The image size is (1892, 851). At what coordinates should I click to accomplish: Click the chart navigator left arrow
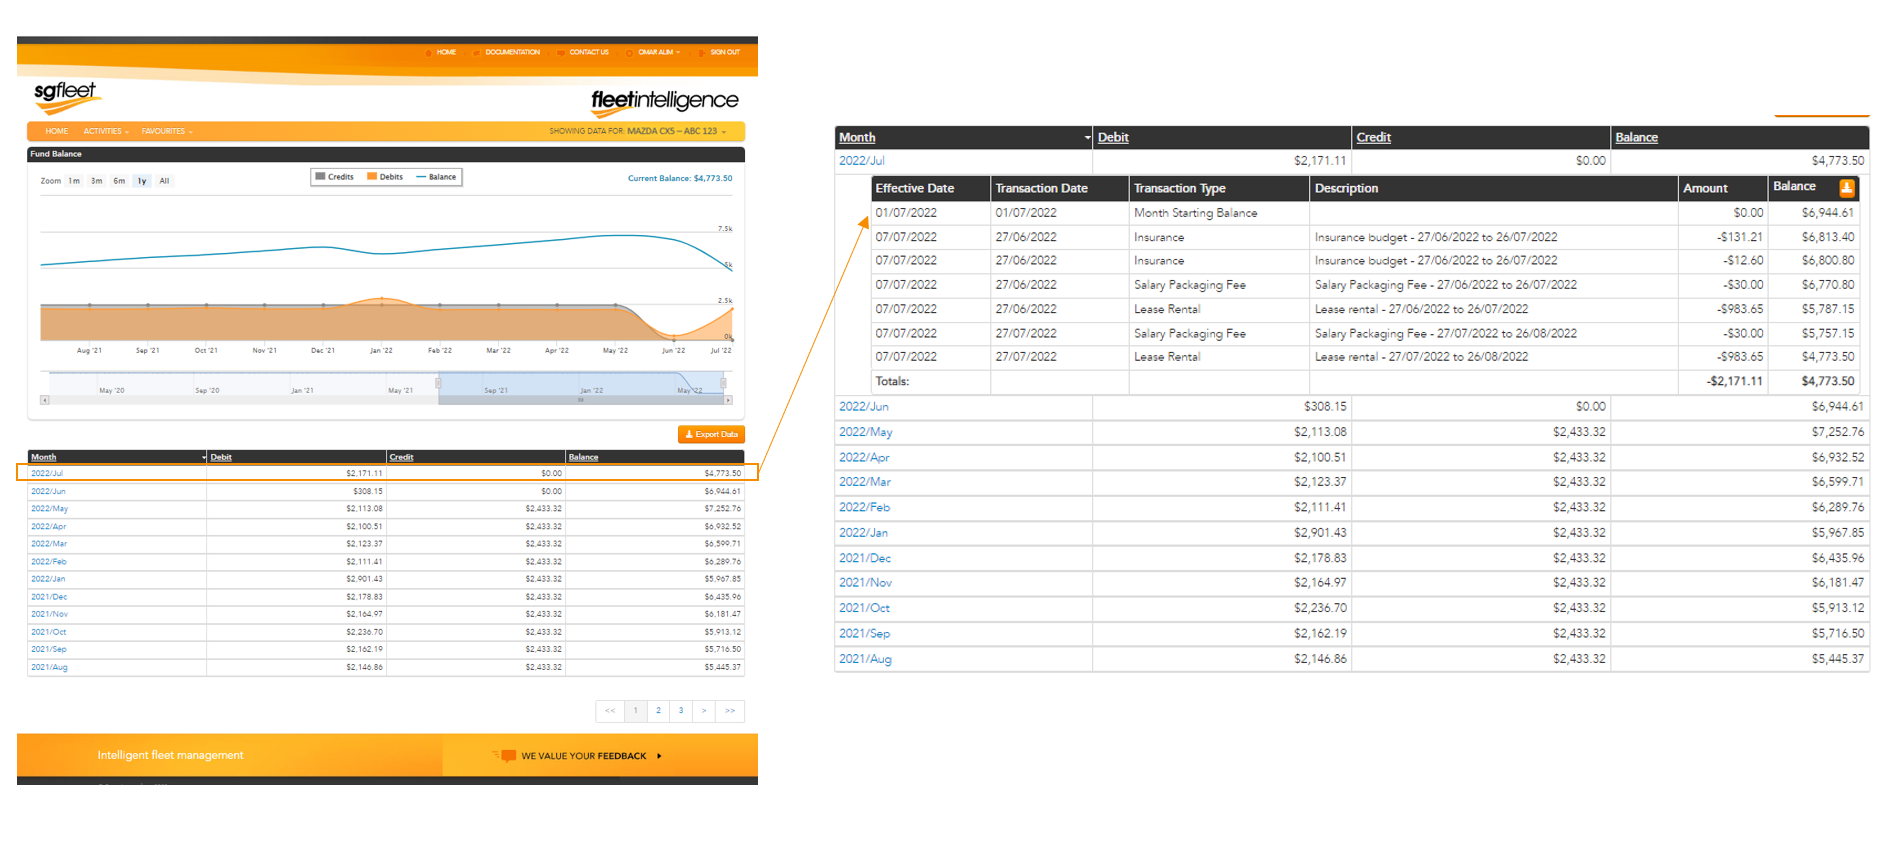tap(44, 400)
